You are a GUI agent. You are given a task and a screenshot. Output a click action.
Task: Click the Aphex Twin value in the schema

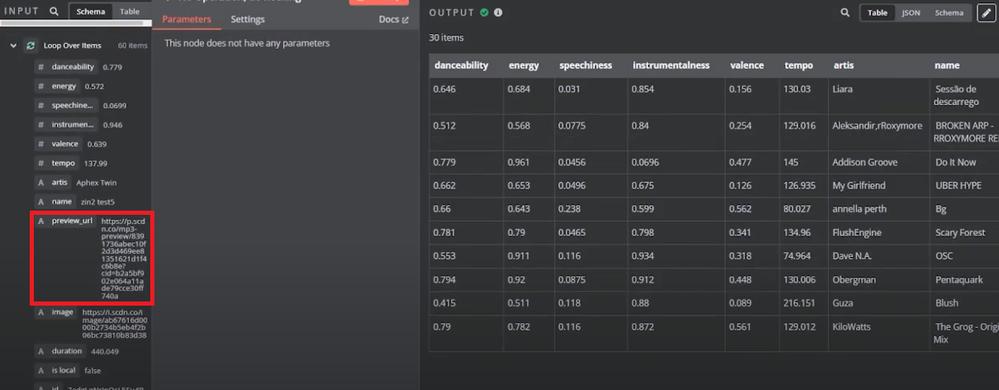click(96, 182)
